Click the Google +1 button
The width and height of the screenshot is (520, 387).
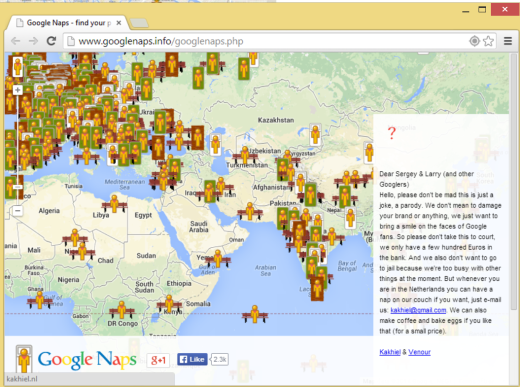(158, 360)
